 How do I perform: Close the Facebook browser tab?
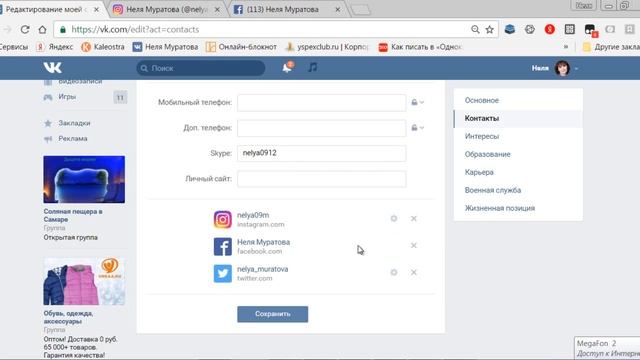[x=338, y=9]
